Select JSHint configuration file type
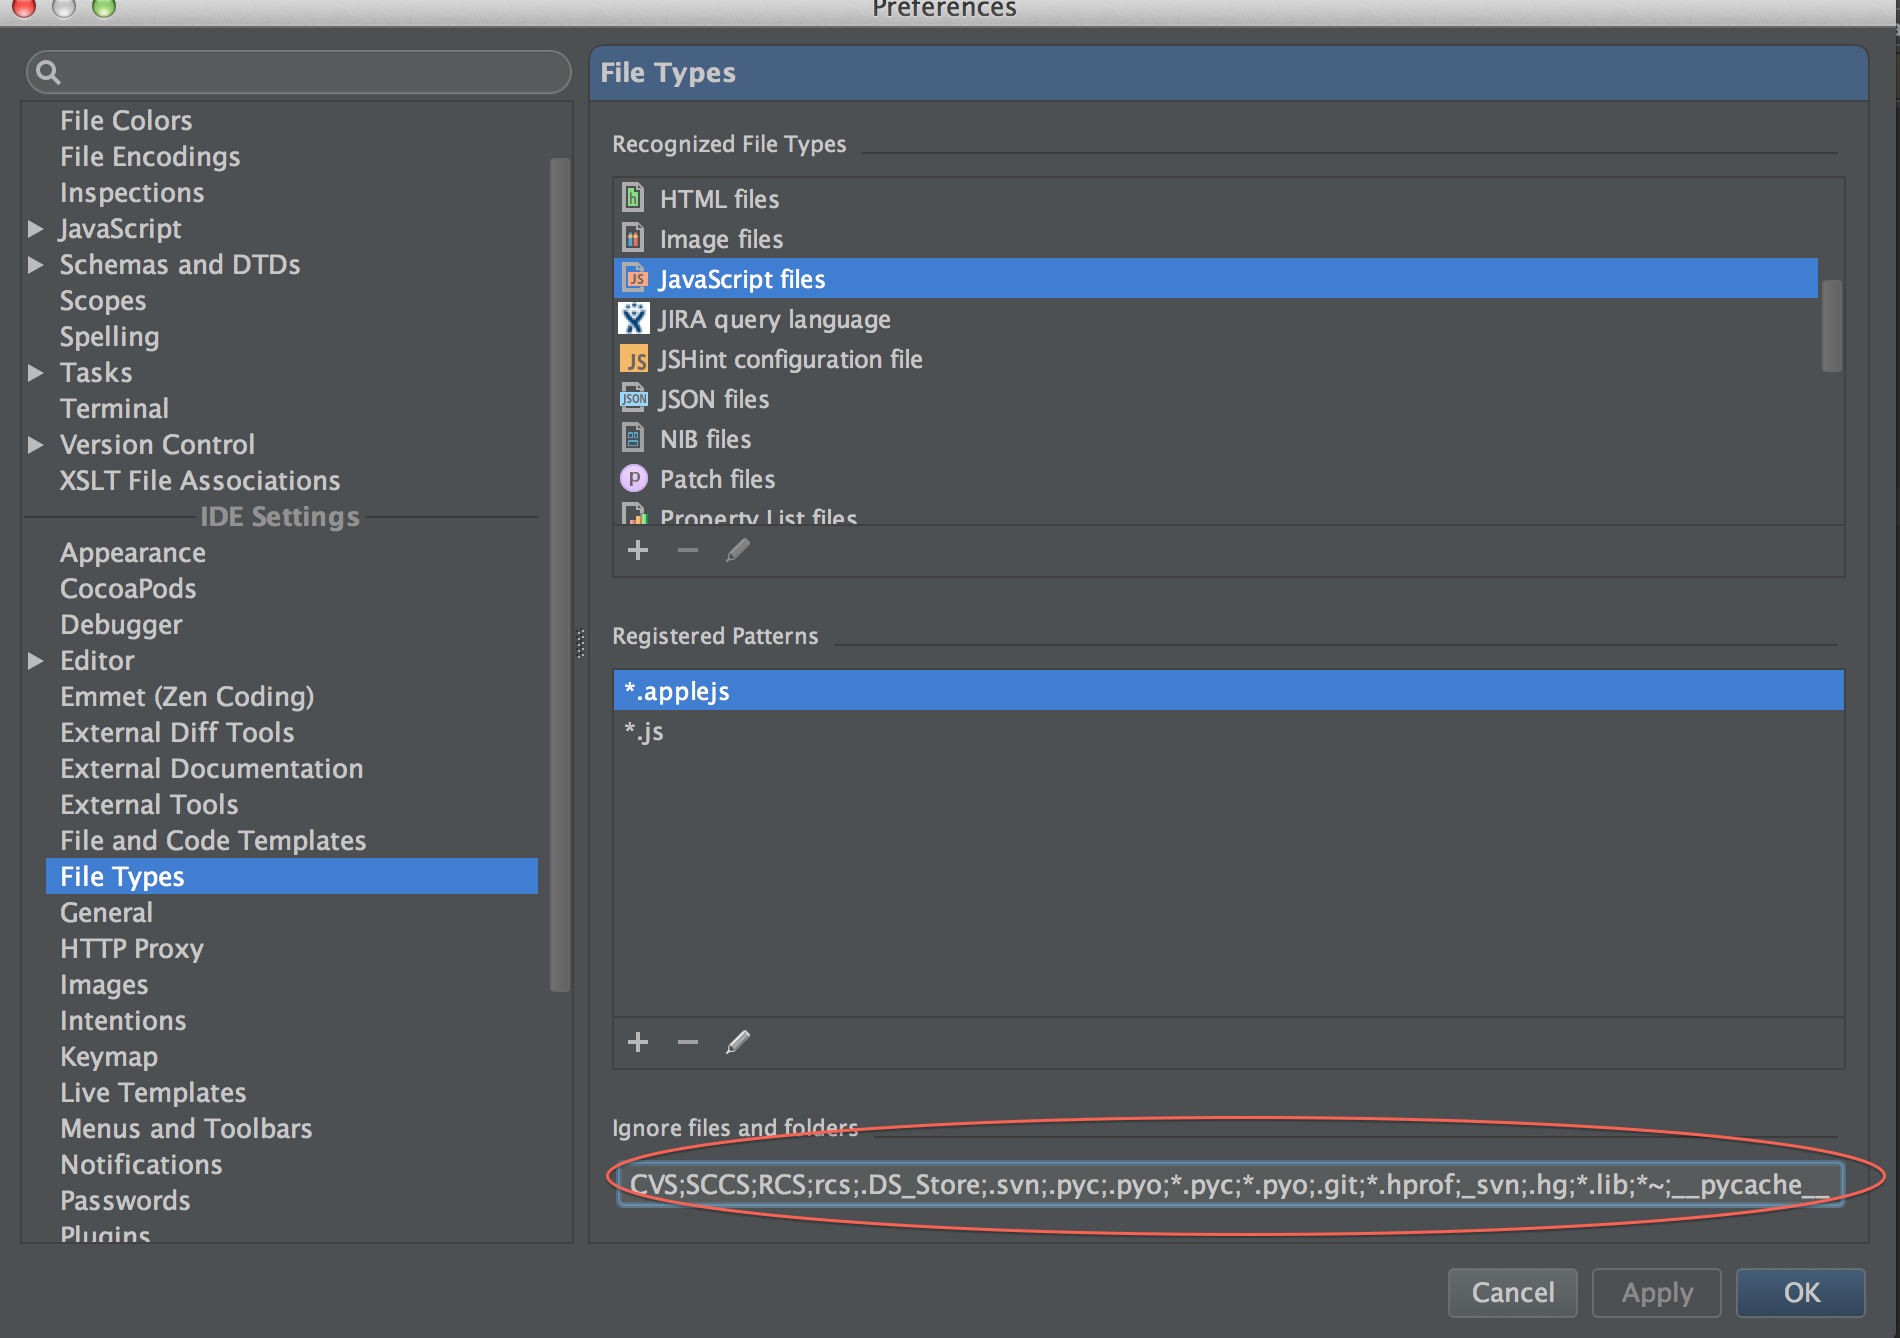 pyautogui.click(x=1215, y=359)
